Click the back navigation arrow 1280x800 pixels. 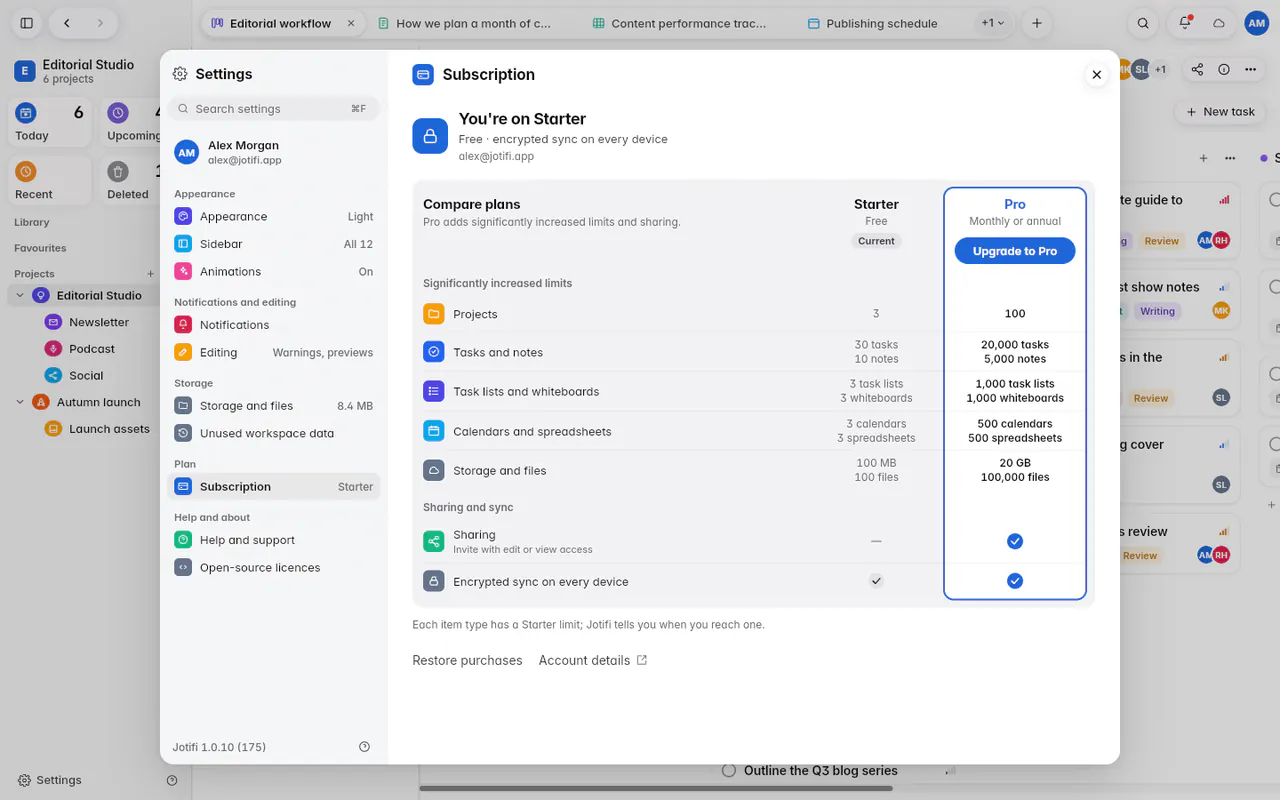point(66,23)
